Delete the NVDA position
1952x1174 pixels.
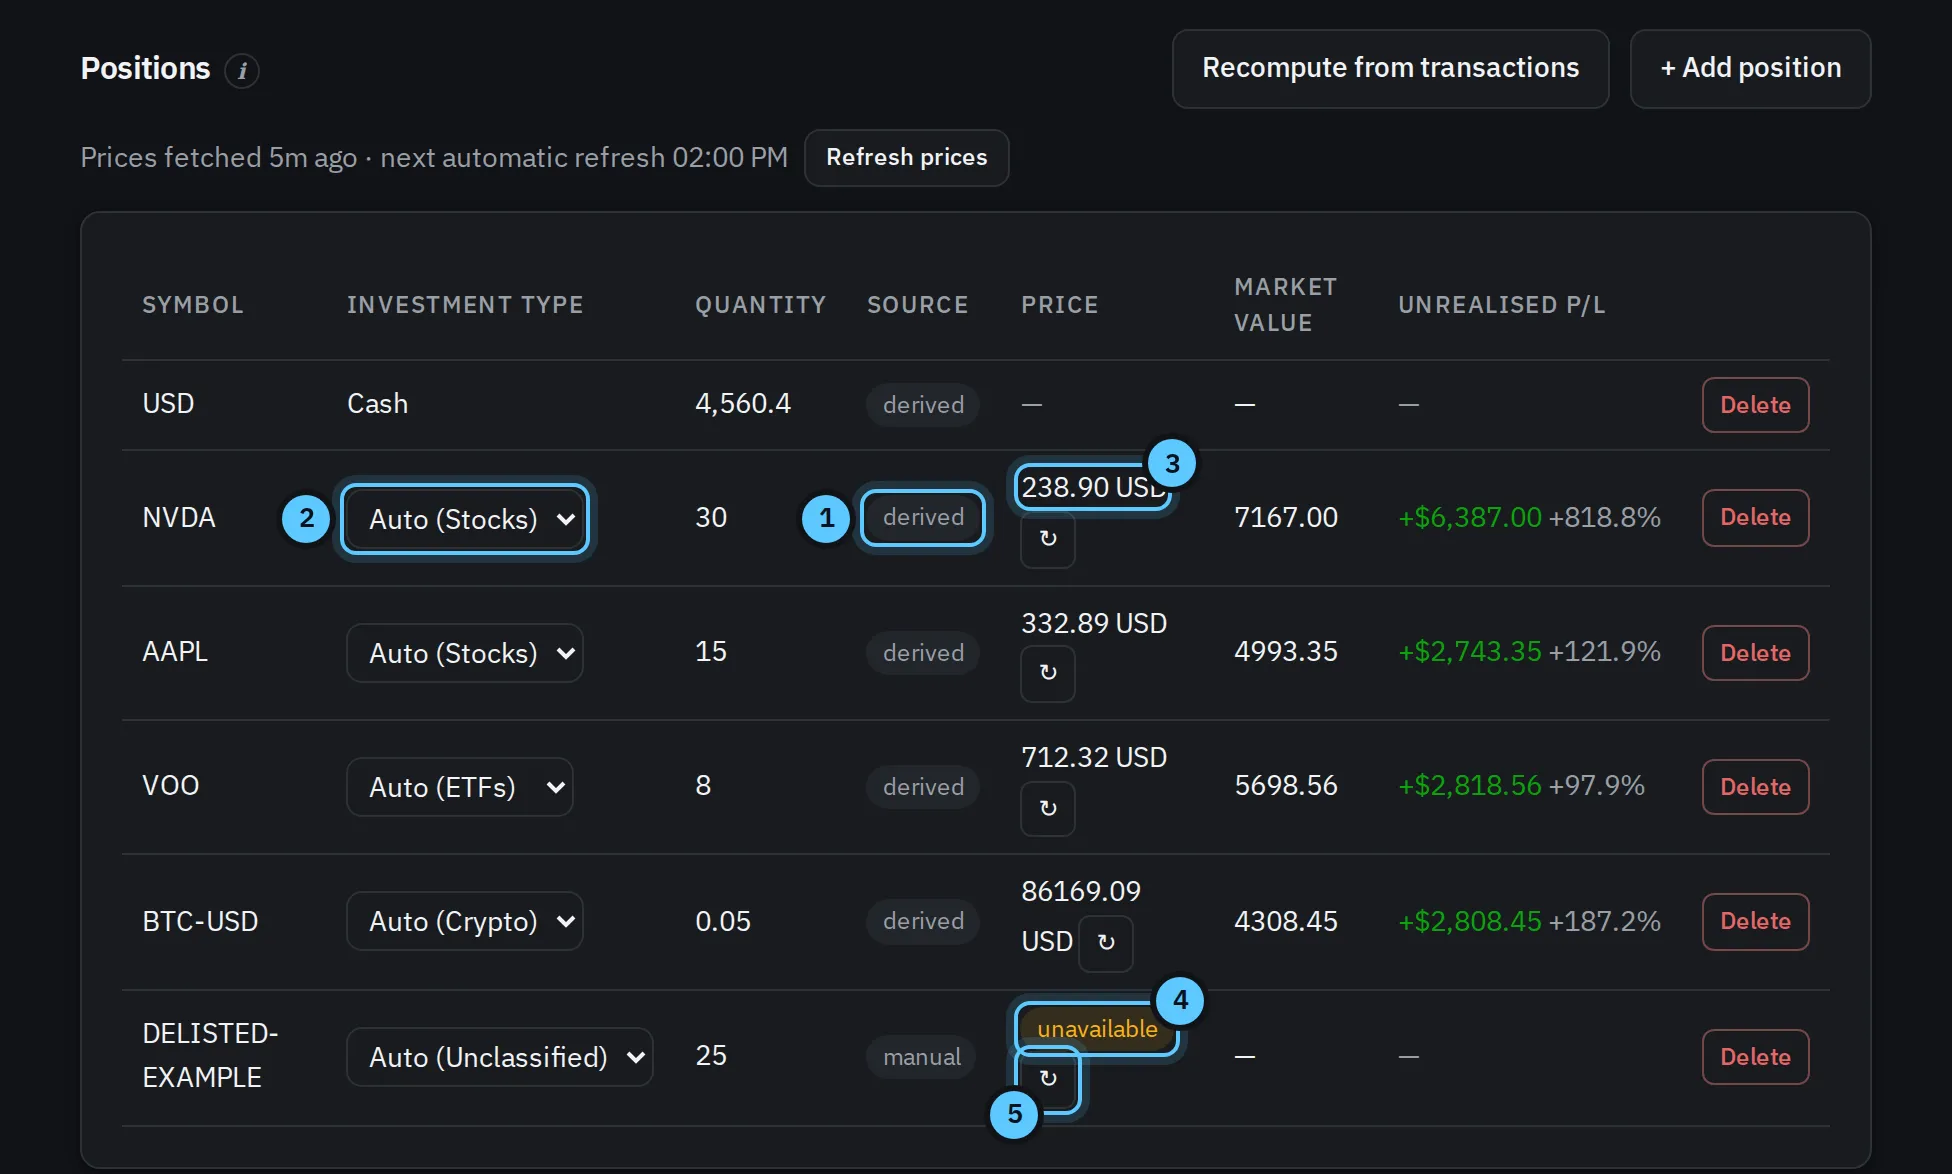pyautogui.click(x=1755, y=518)
